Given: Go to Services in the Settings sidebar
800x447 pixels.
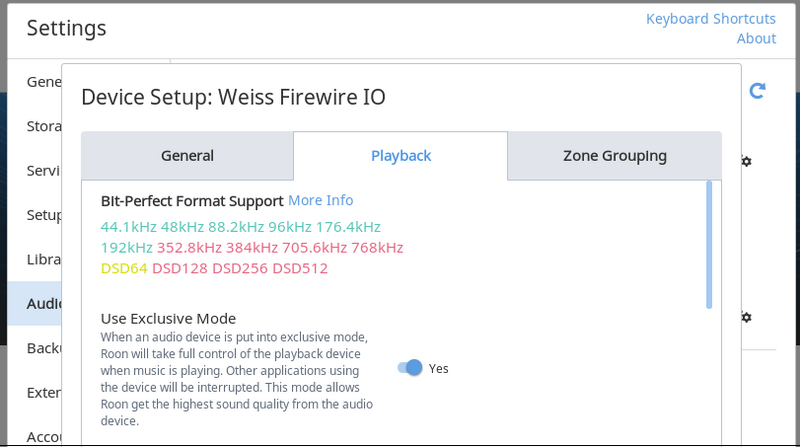Looking at the screenshot, I should click(x=42, y=170).
